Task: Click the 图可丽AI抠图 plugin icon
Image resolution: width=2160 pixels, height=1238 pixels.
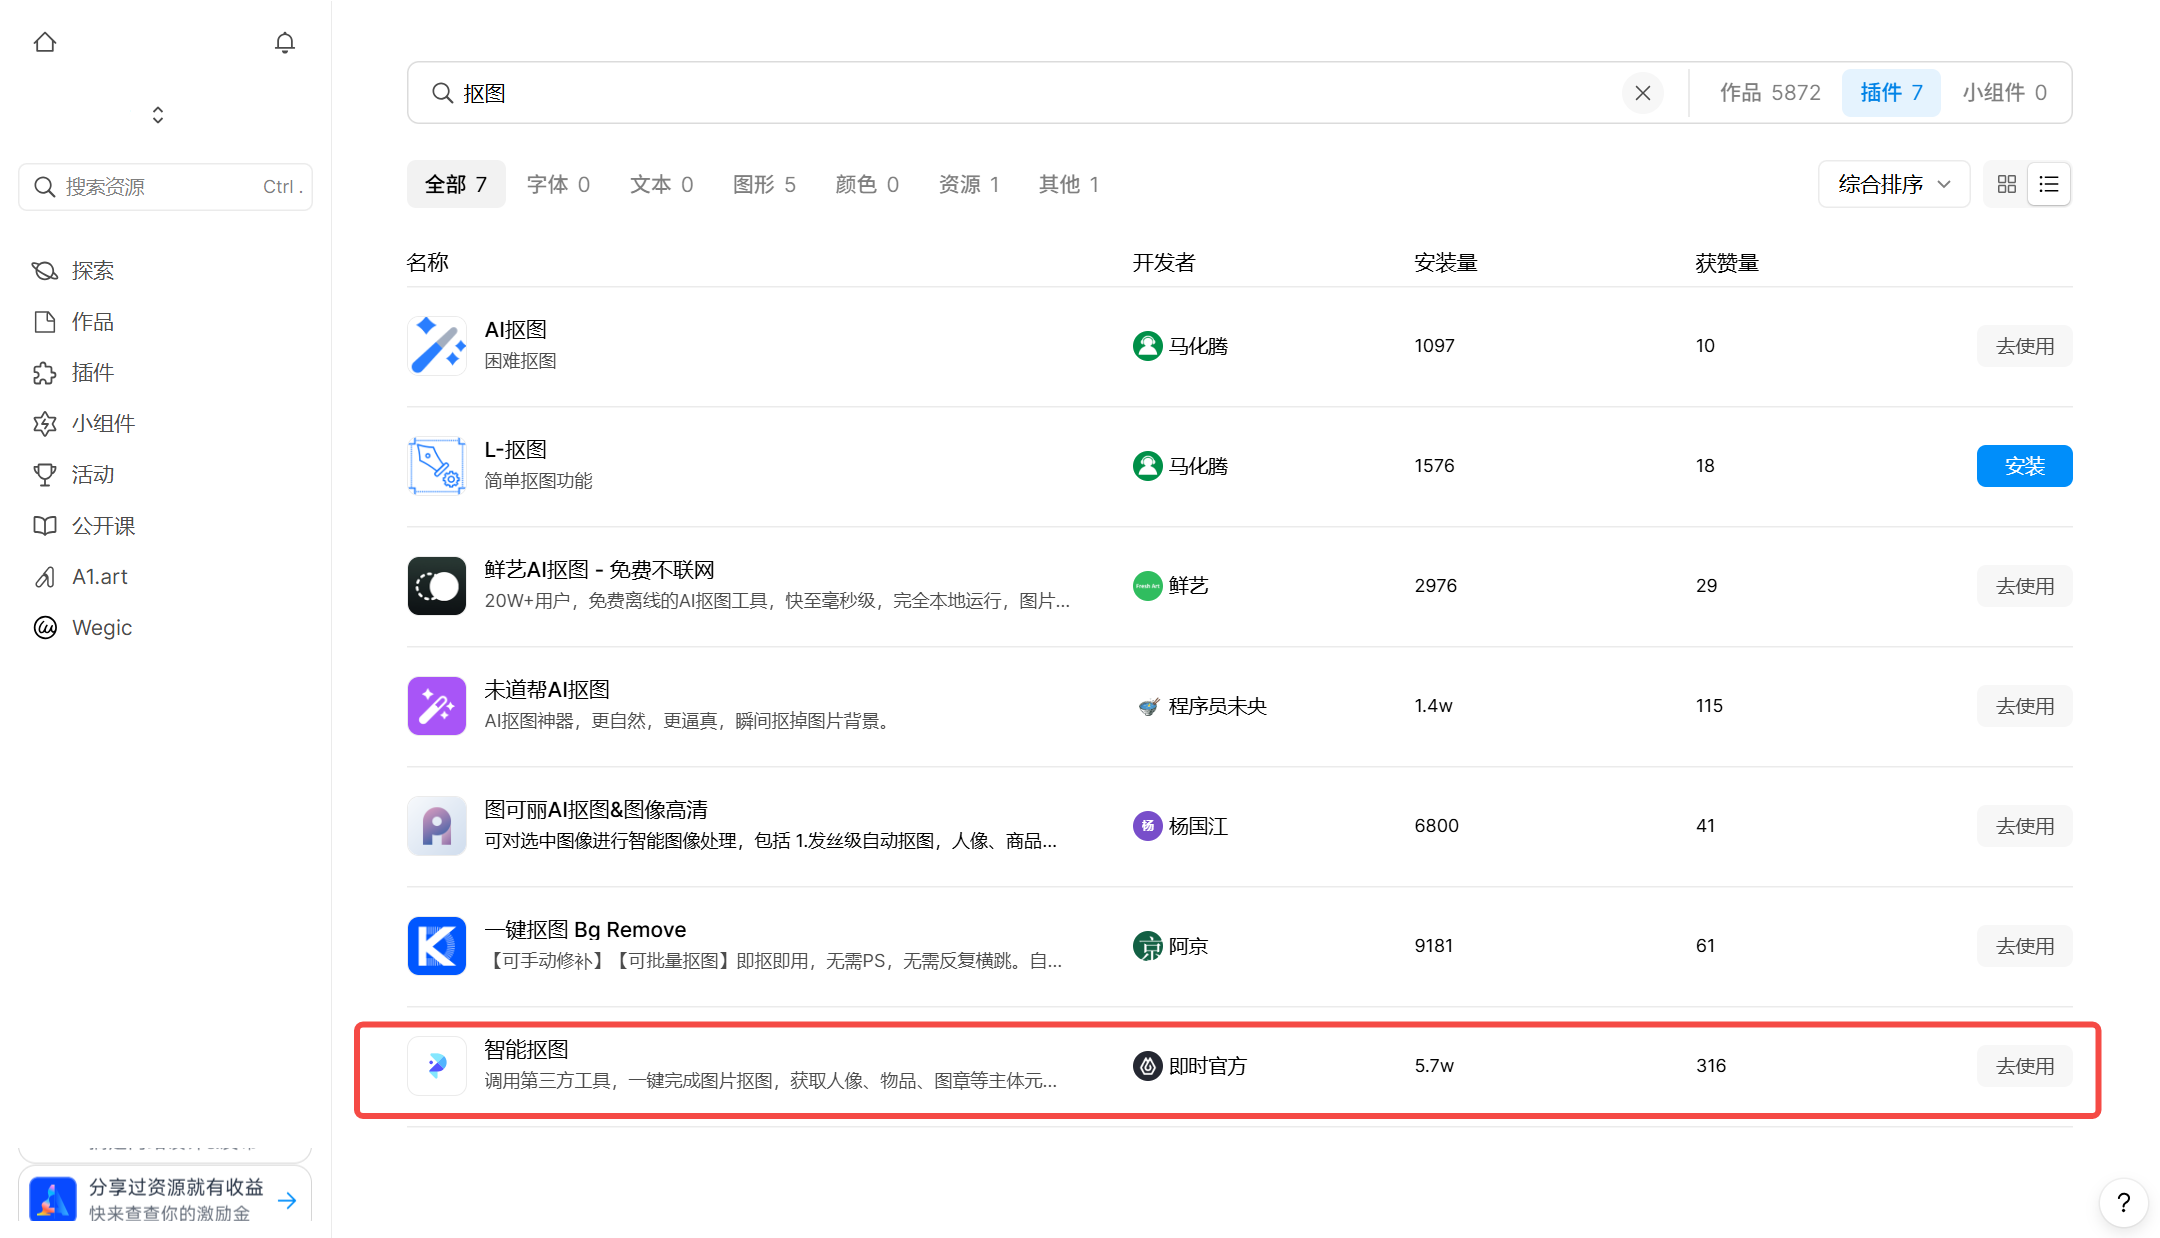Action: click(x=437, y=826)
